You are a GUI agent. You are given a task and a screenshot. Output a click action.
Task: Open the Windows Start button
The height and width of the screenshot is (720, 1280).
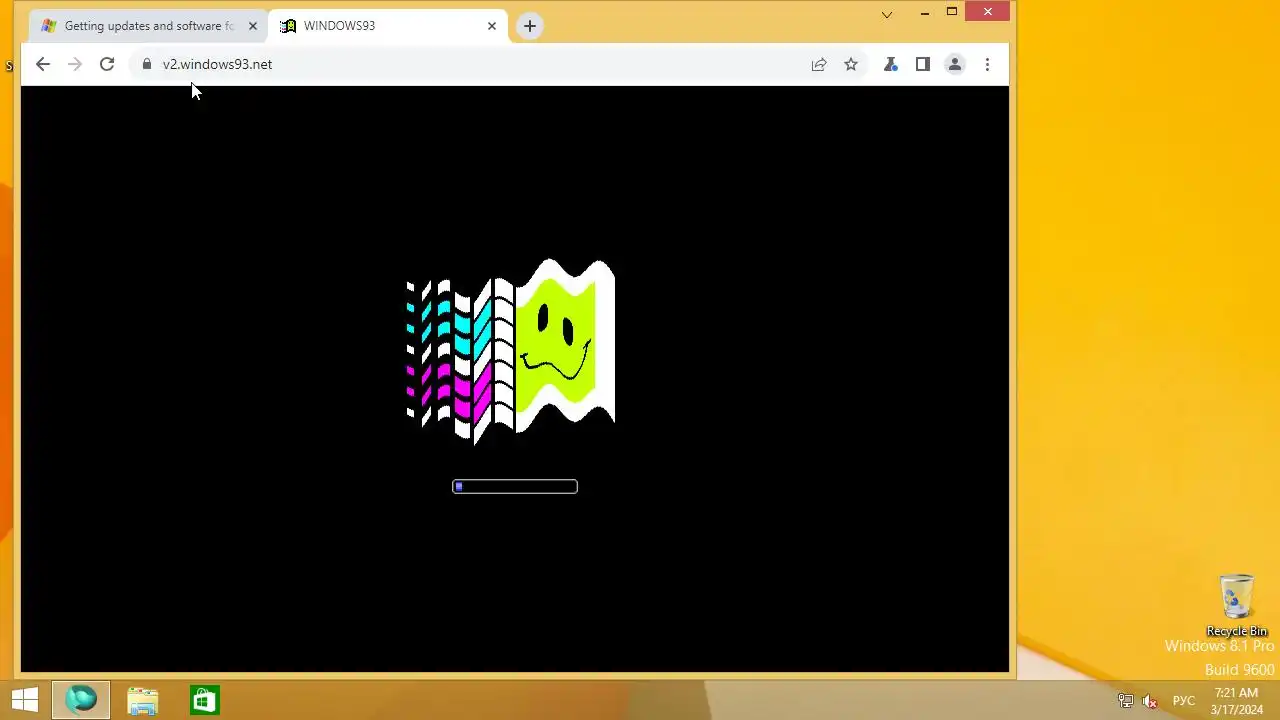25,700
